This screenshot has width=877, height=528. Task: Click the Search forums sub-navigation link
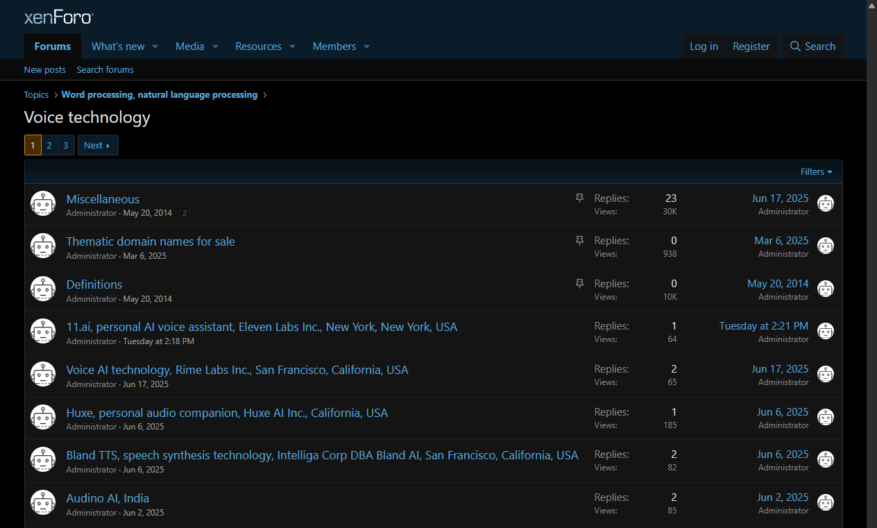pos(105,70)
